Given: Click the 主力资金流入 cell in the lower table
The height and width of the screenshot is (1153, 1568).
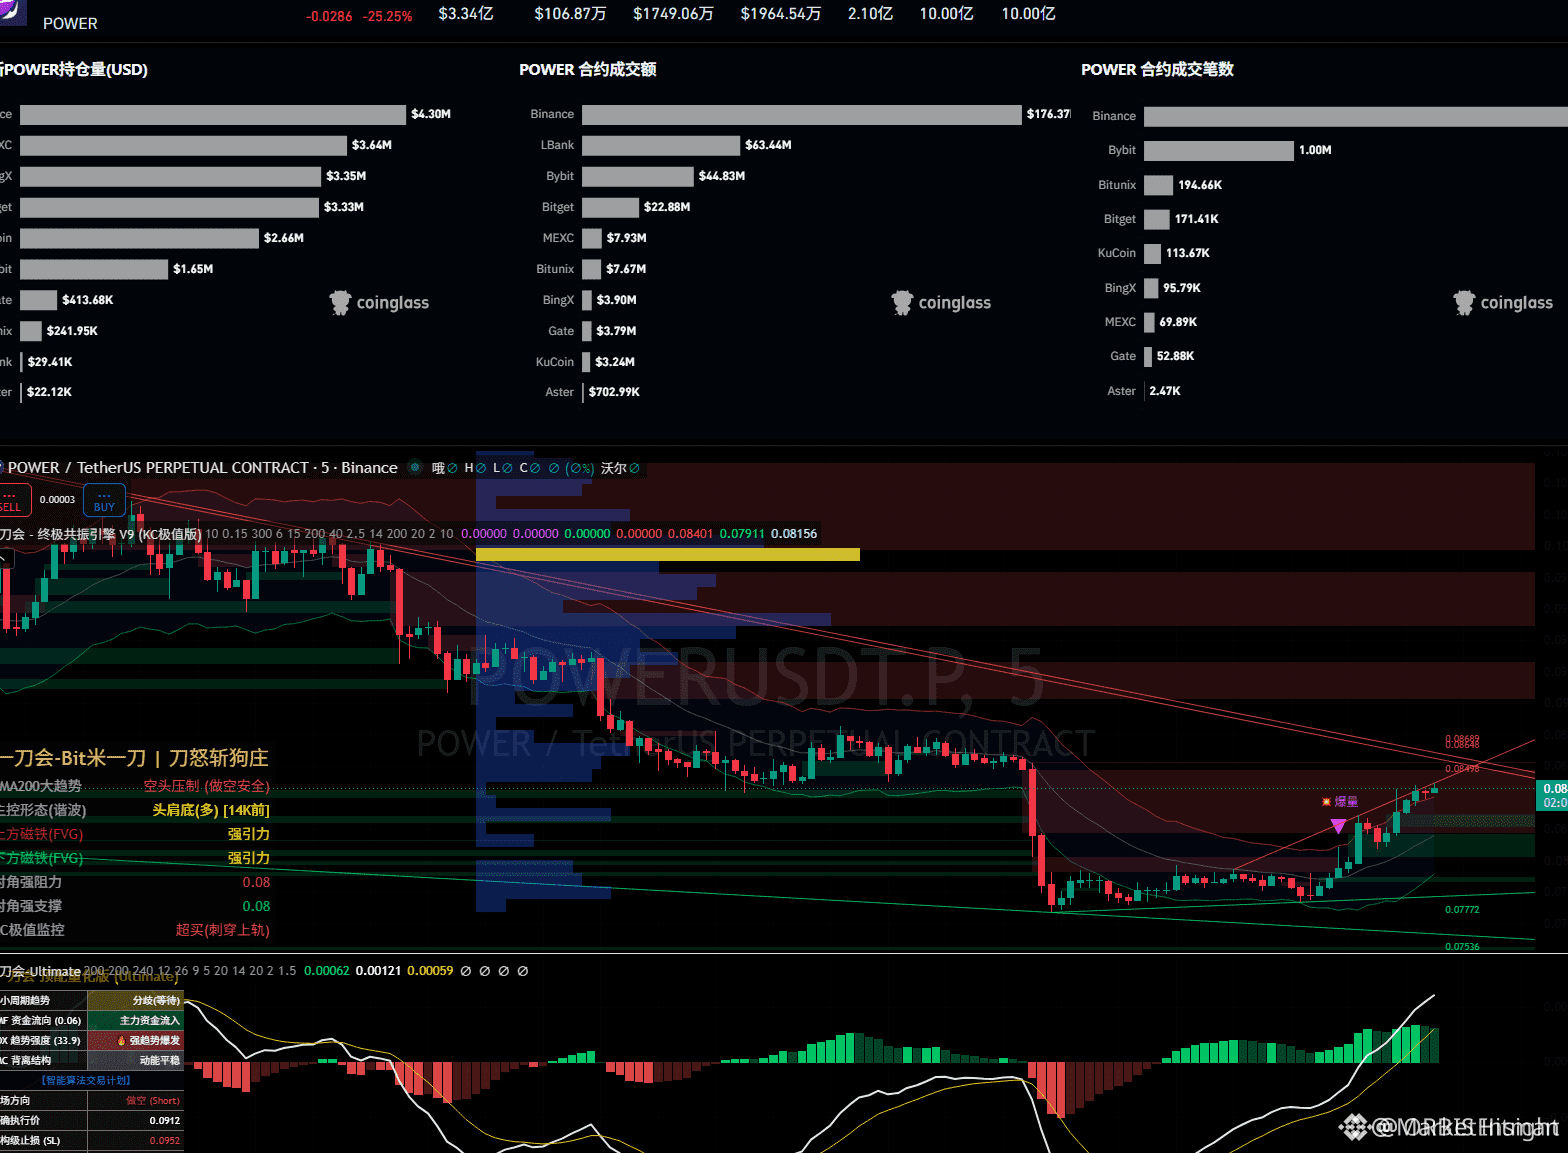Looking at the screenshot, I should pos(136,1020).
